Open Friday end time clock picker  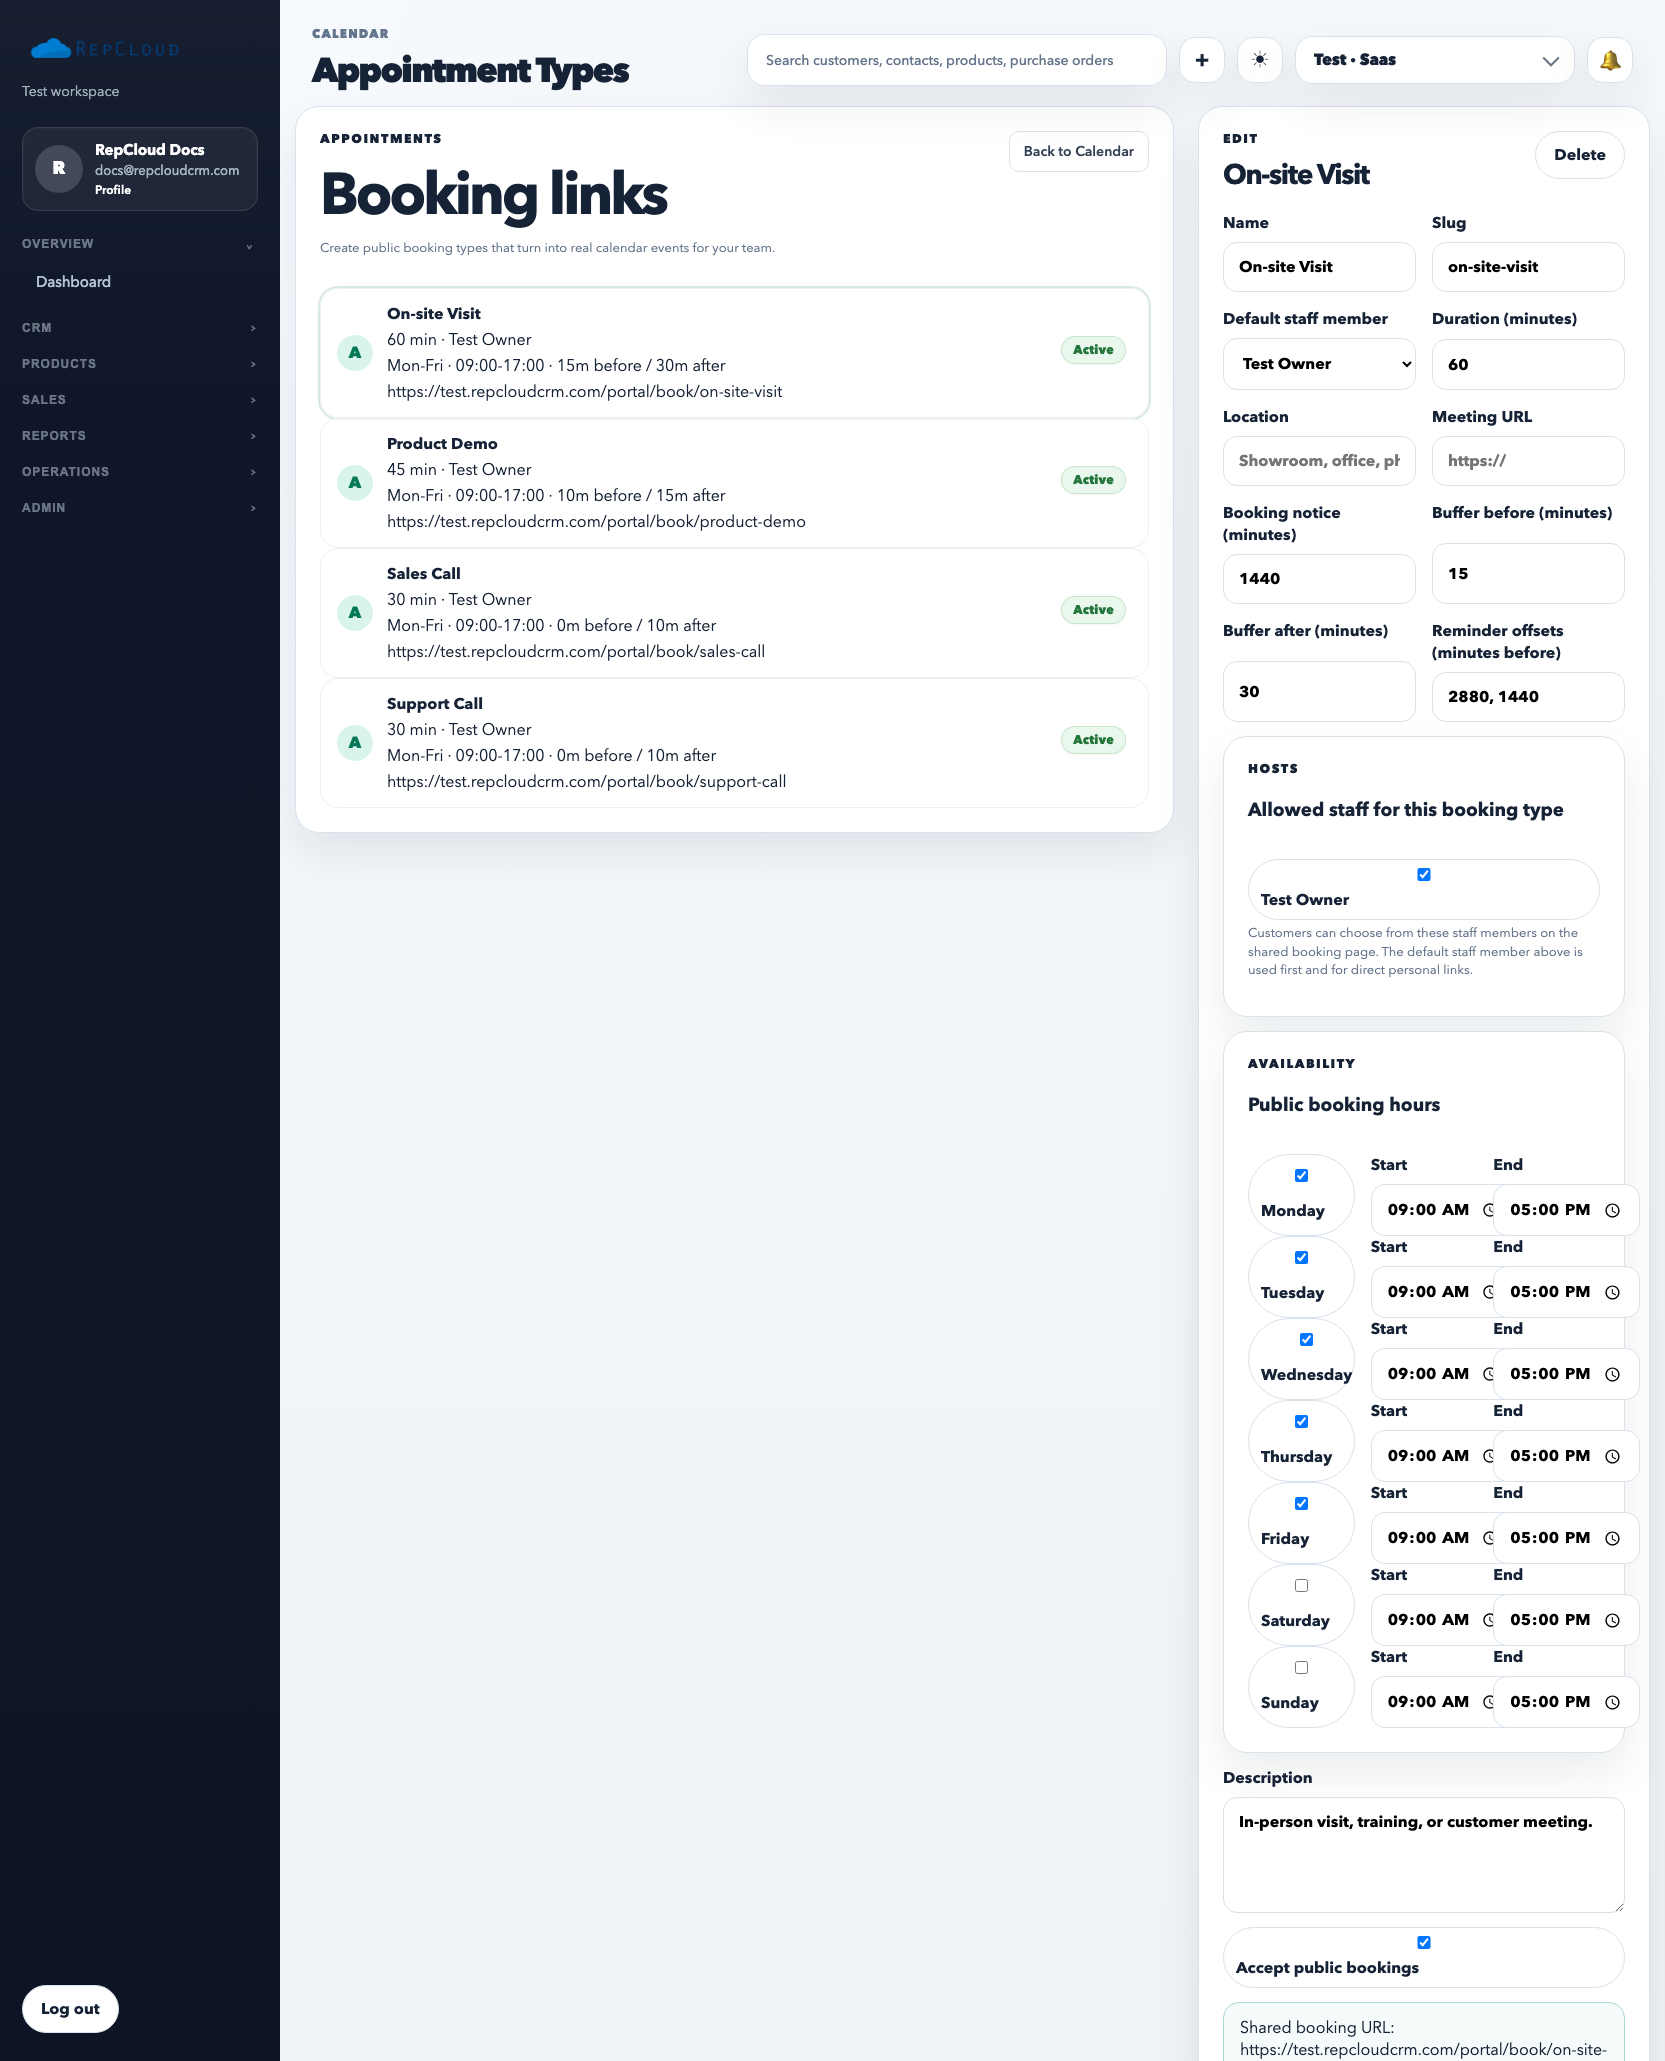click(x=1612, y=1538)
